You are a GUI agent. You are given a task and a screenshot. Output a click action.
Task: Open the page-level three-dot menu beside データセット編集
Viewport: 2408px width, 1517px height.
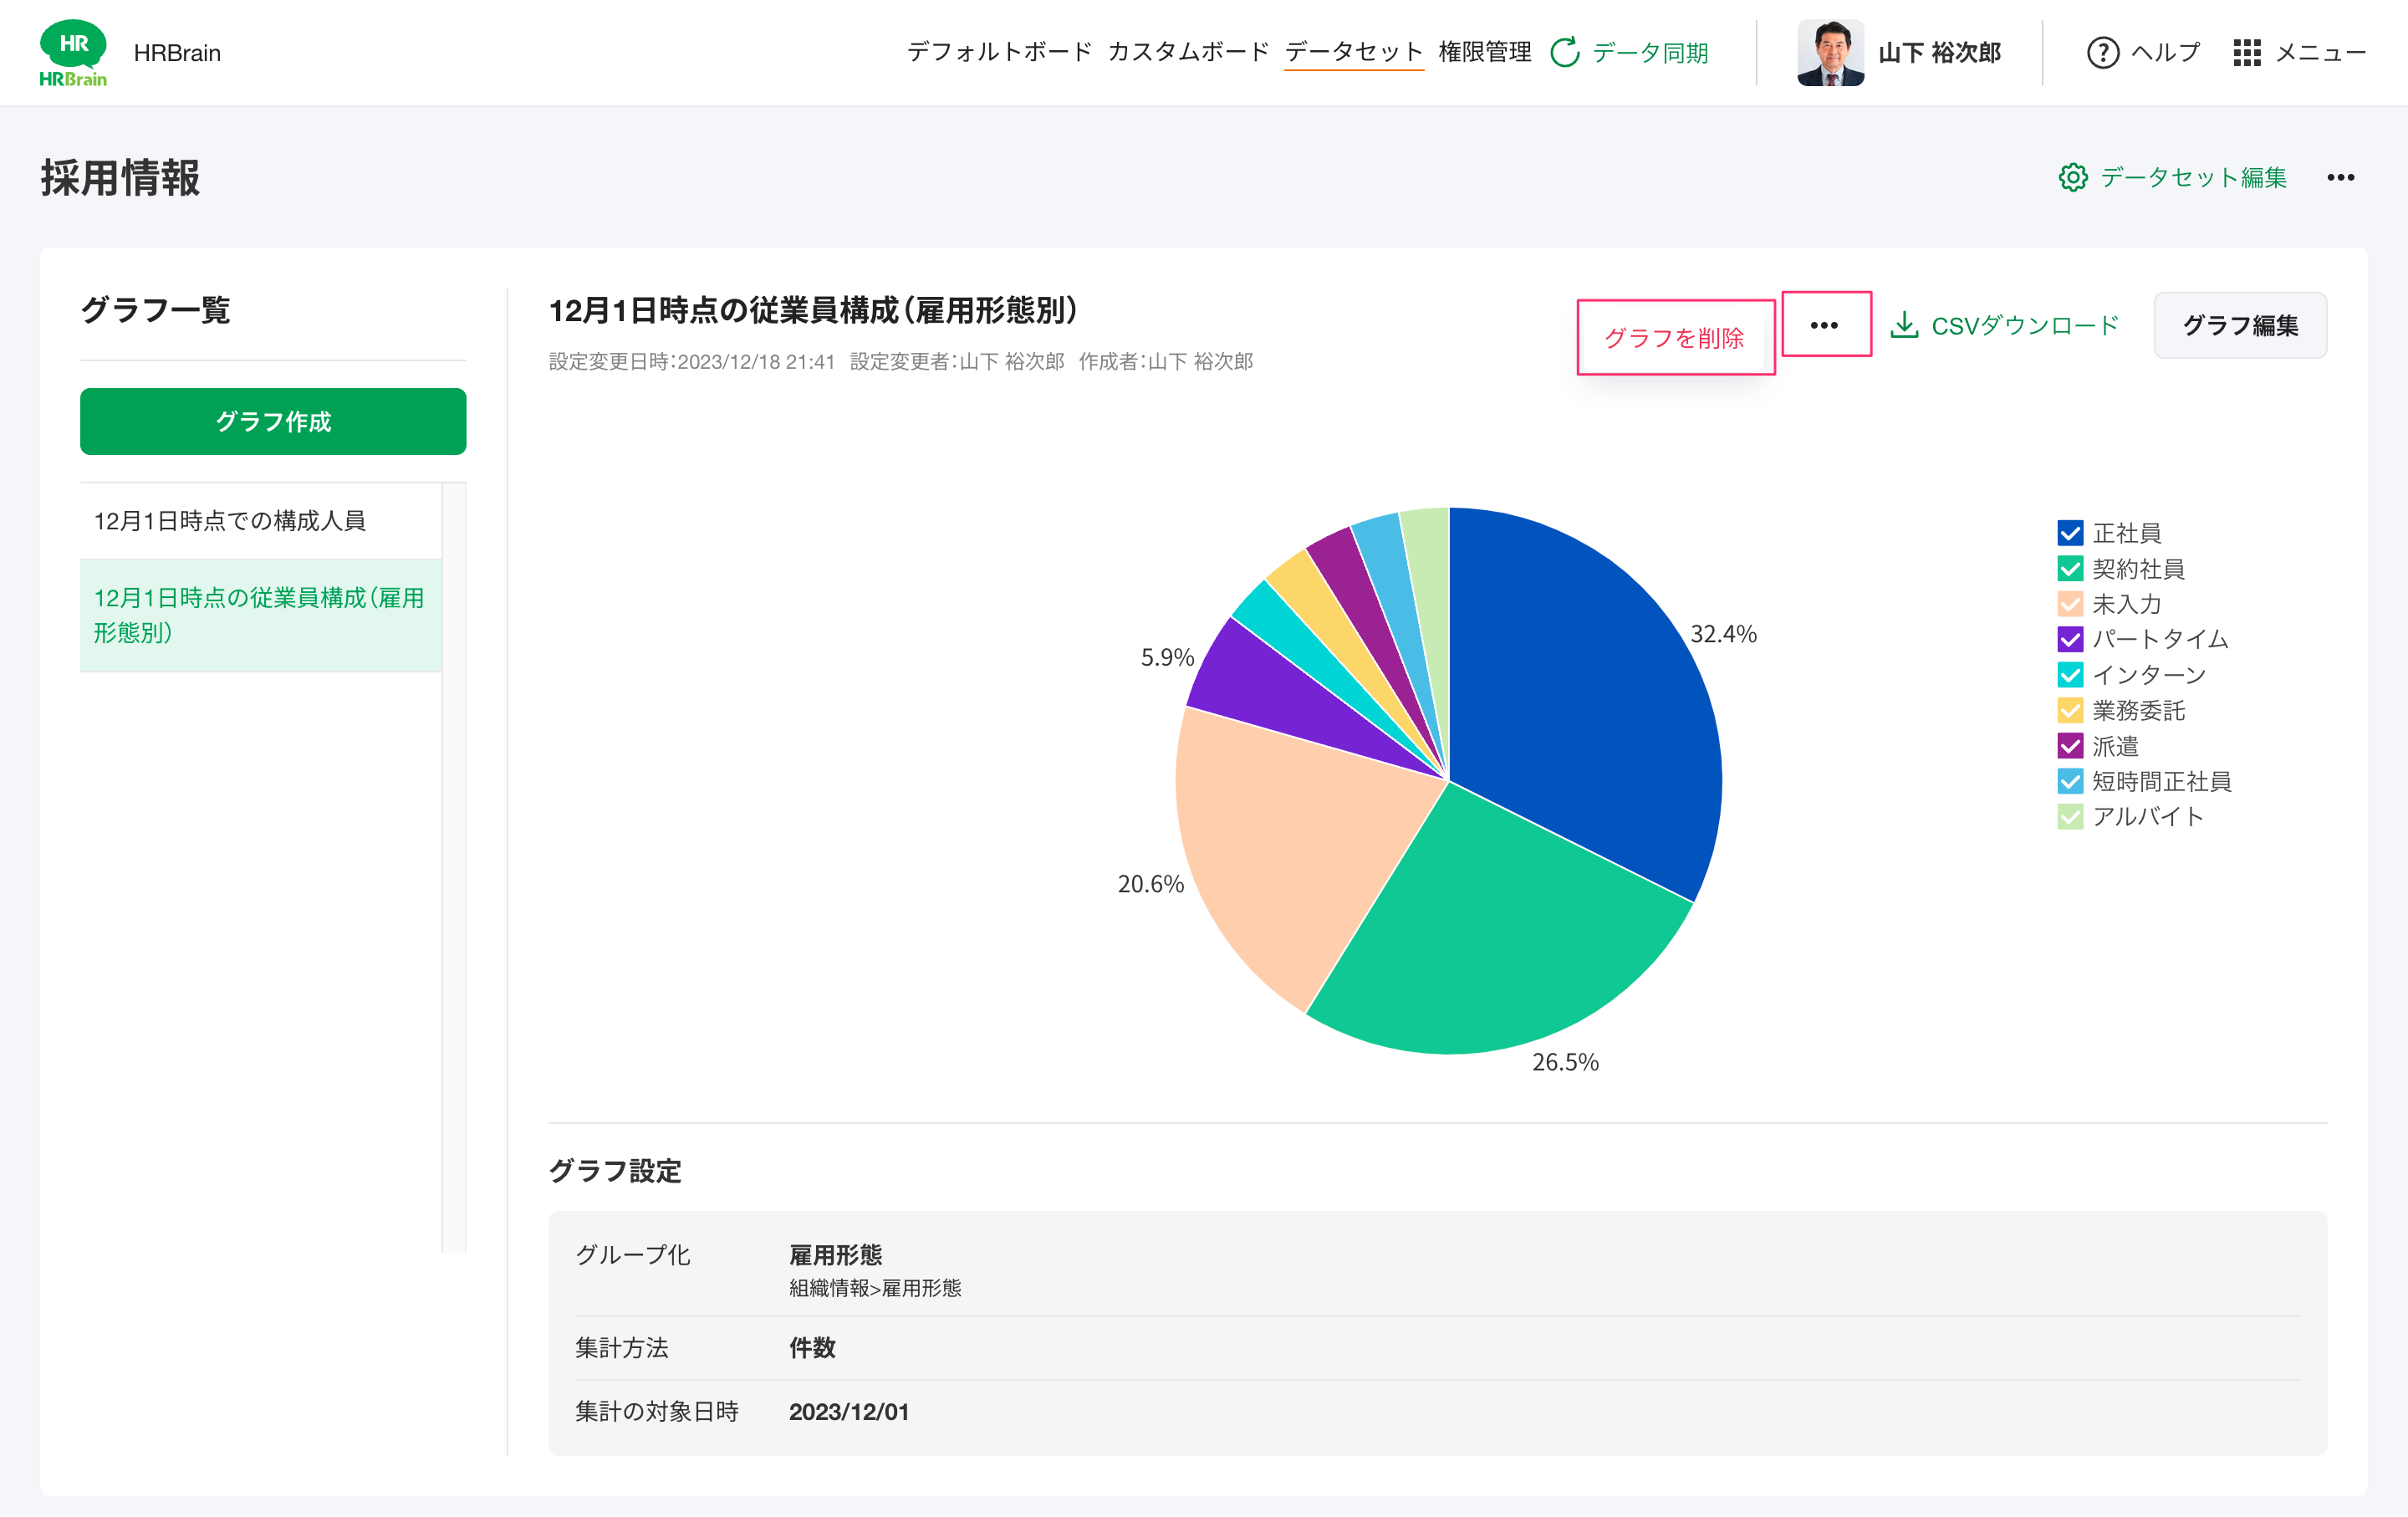[x=2340, y=177]
